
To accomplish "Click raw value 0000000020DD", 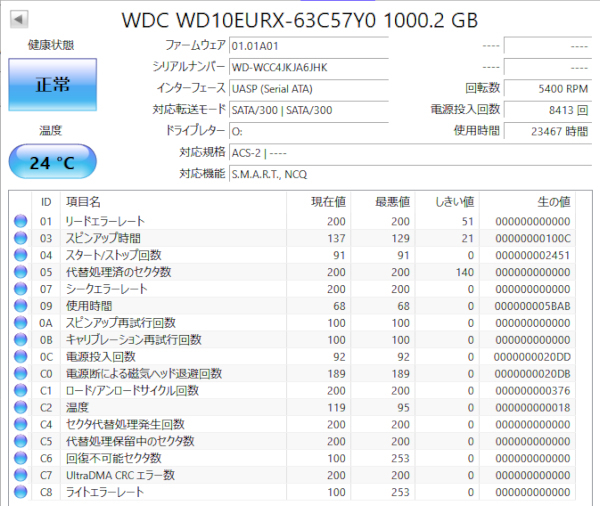I will pos(532,357).
